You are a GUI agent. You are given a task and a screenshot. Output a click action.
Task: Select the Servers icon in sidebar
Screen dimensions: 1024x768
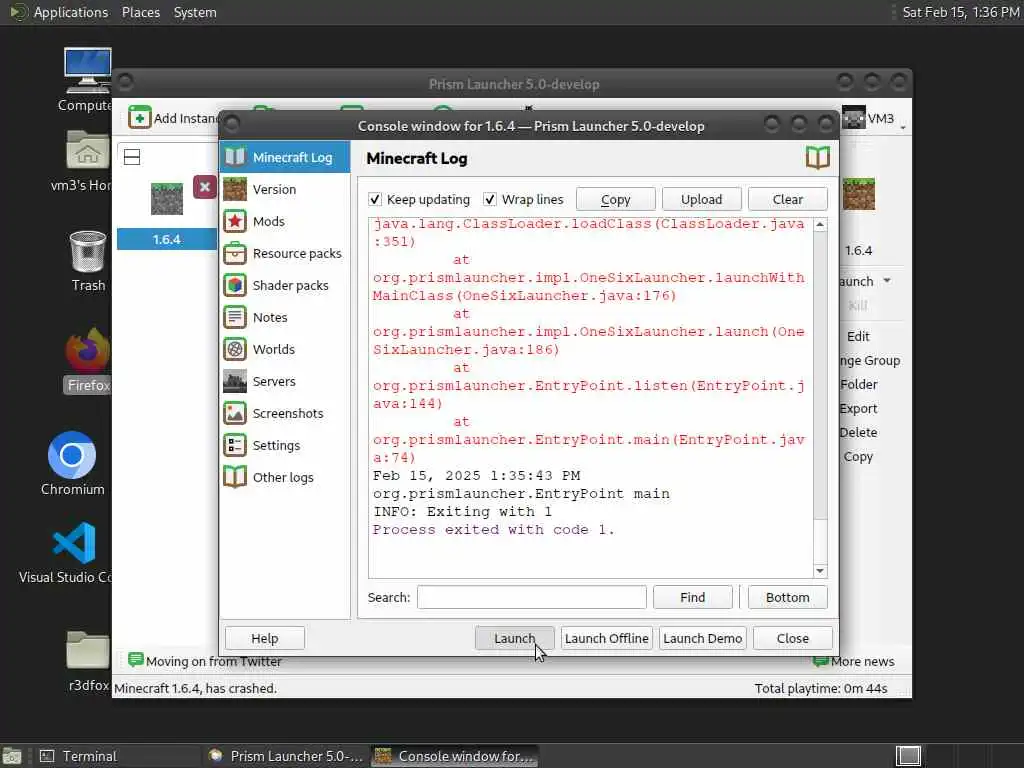point(234,381)
